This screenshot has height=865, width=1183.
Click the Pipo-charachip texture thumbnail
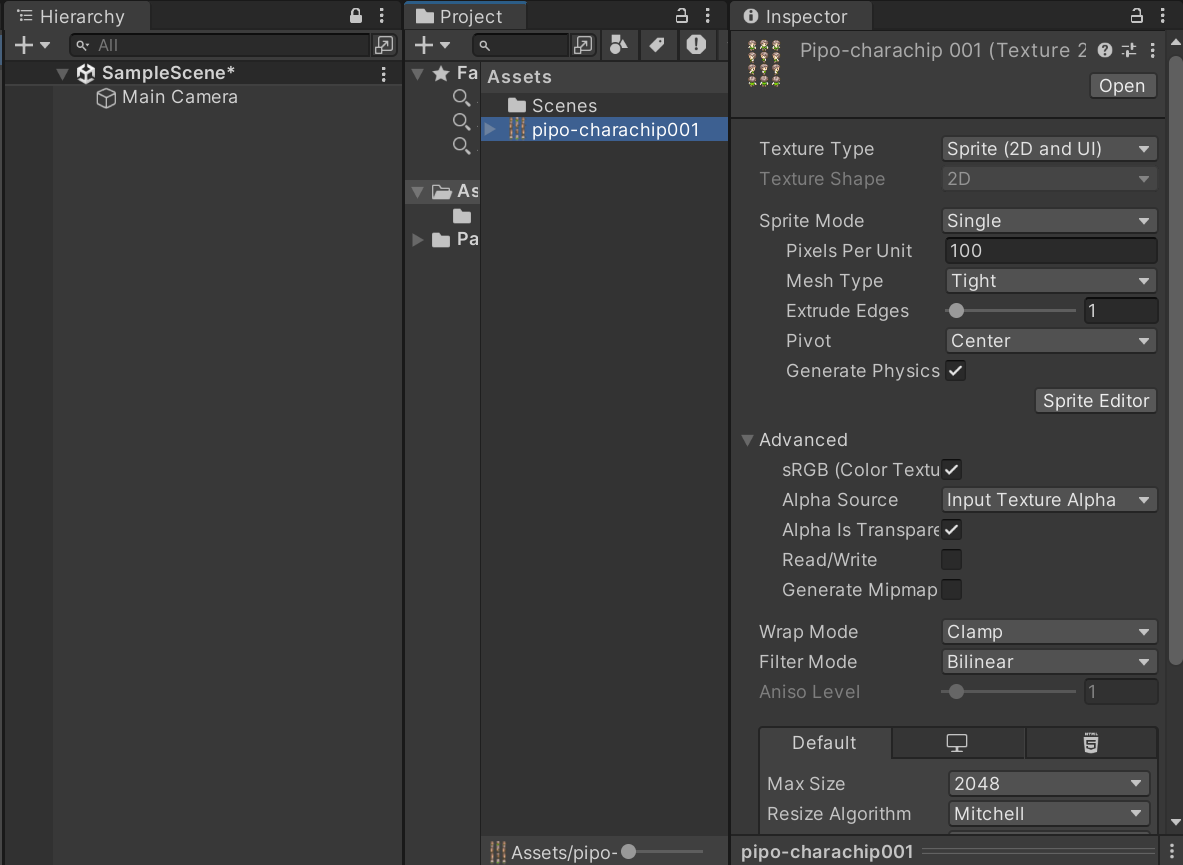(764, 63)
